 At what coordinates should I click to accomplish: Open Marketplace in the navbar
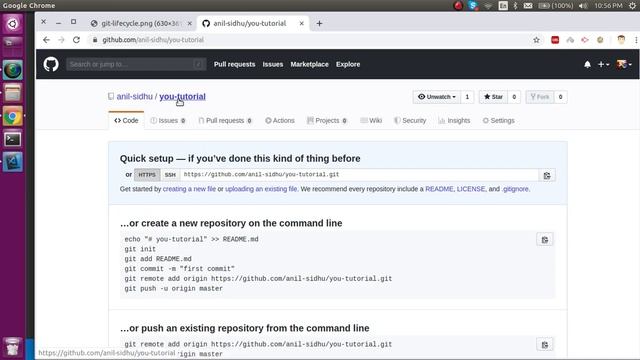pos(309,64)
